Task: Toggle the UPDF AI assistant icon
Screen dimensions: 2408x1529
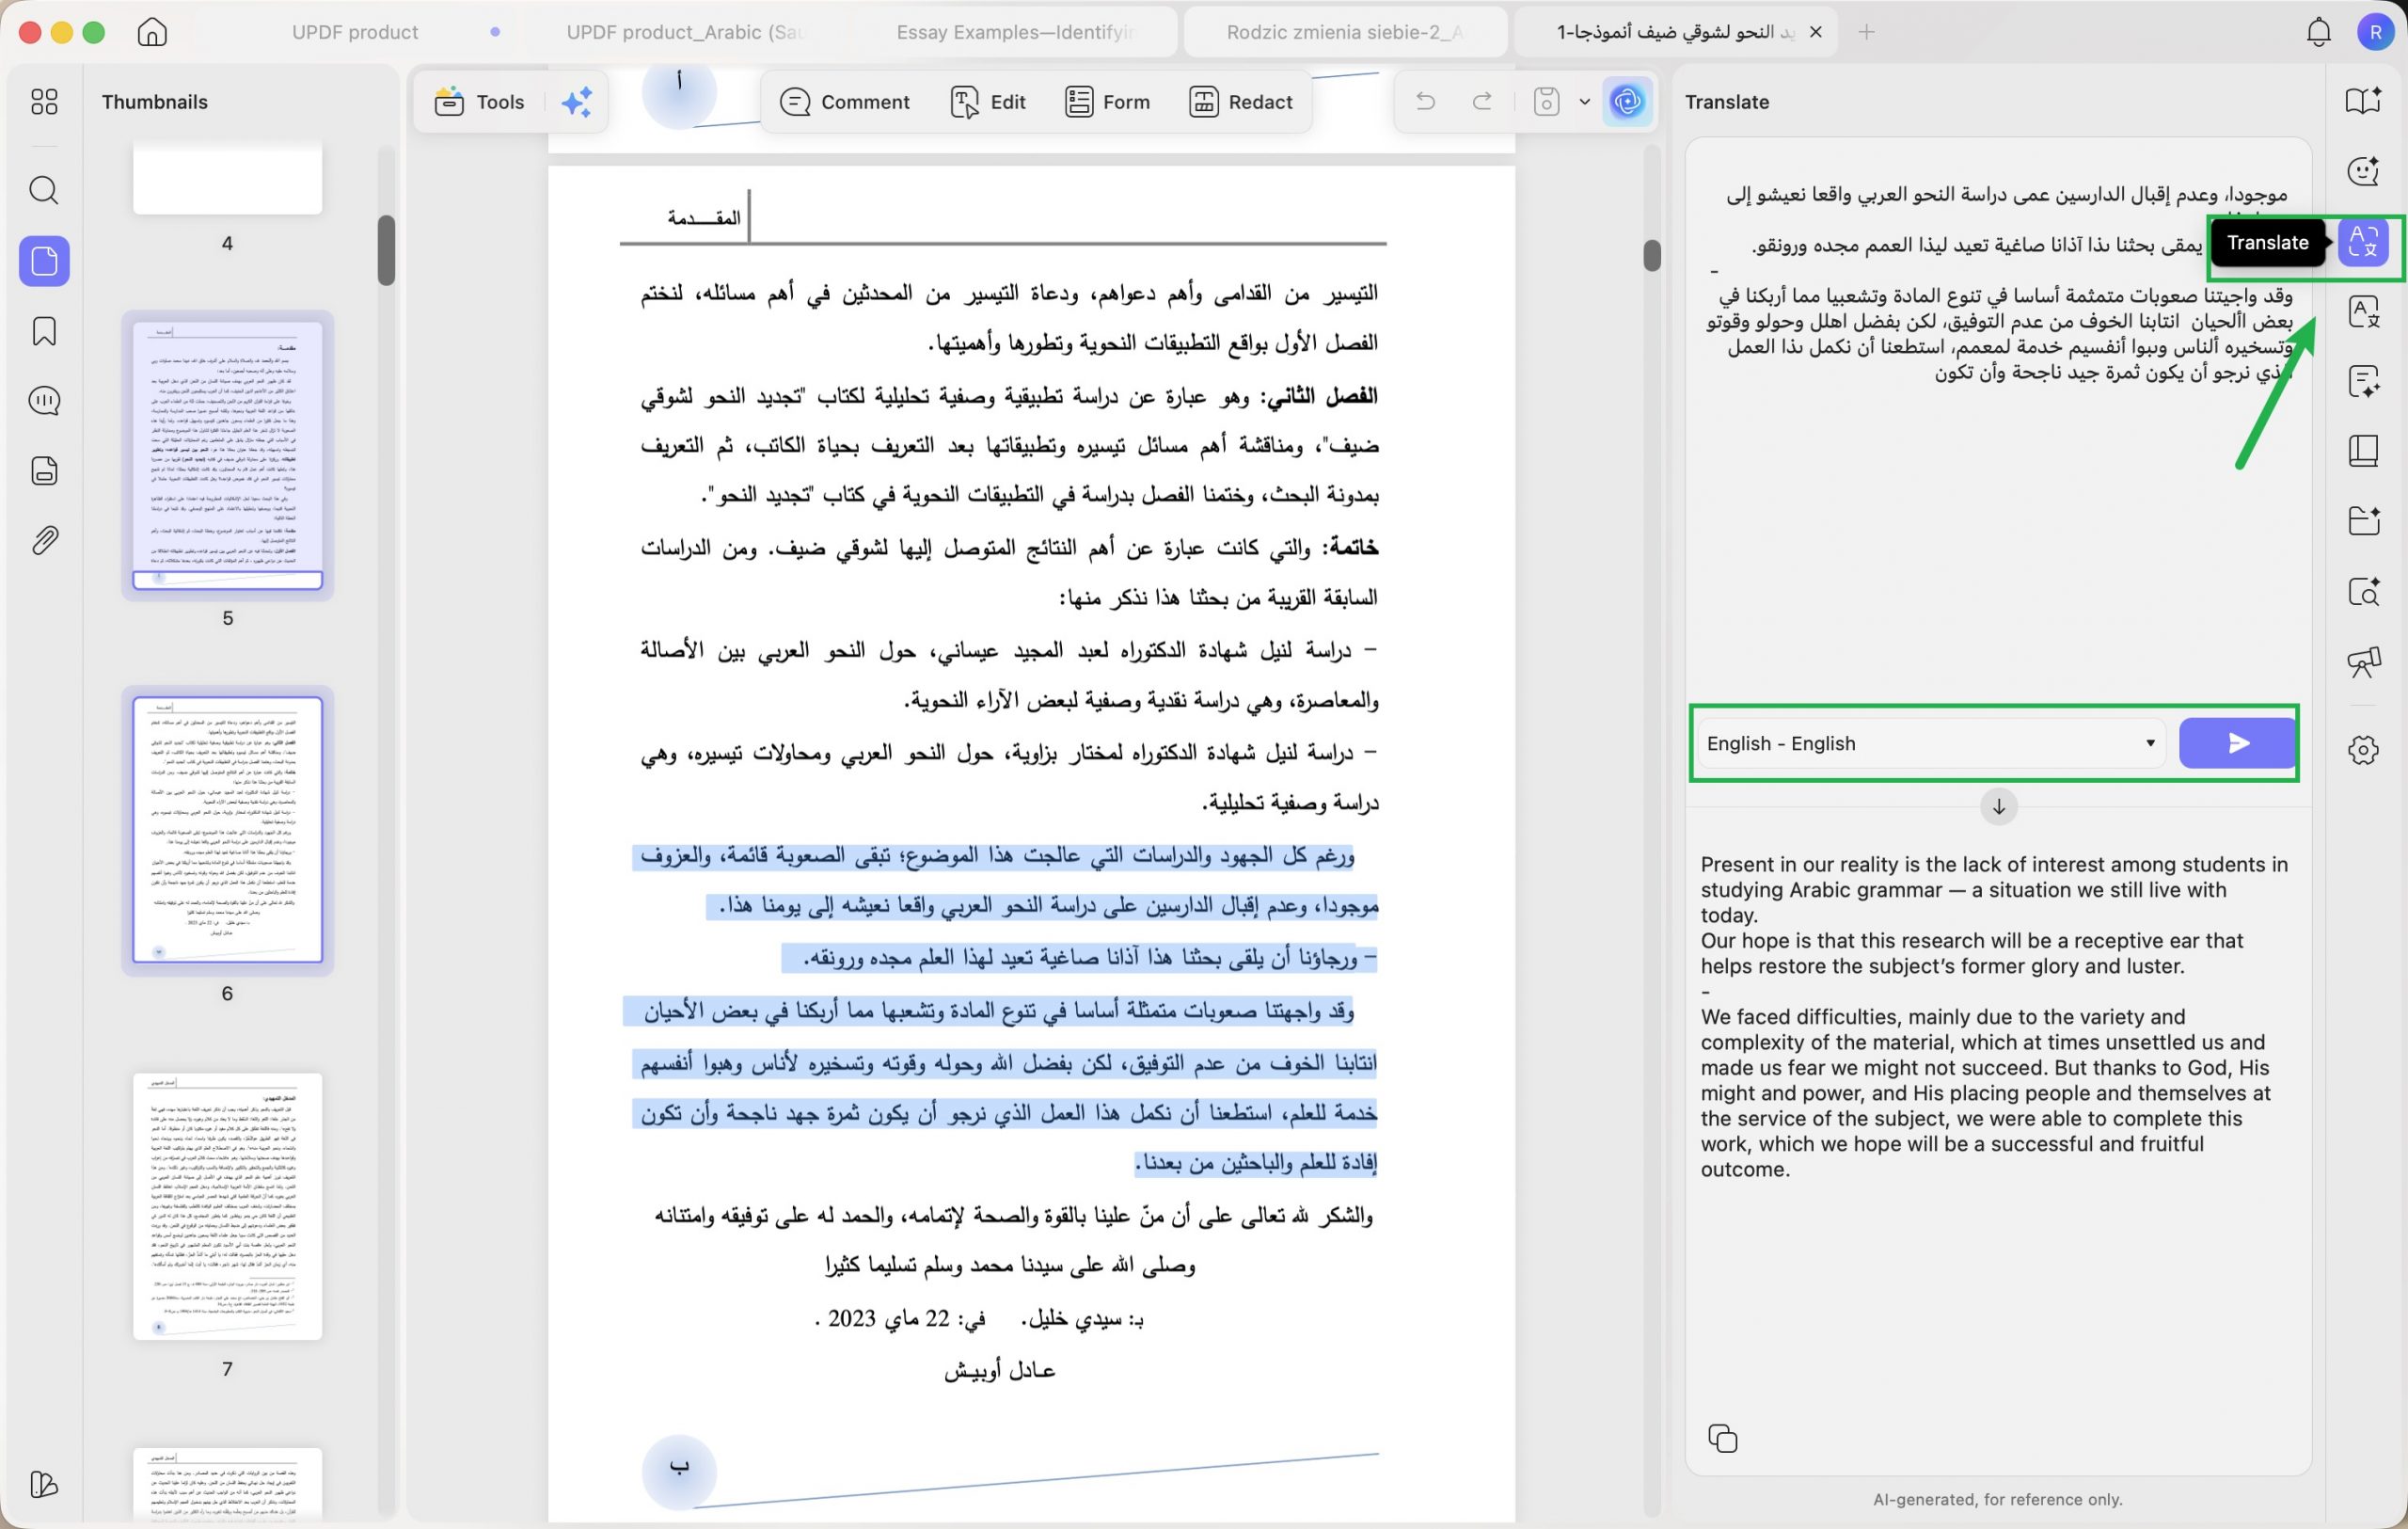Action: (x=1627, y=101)
